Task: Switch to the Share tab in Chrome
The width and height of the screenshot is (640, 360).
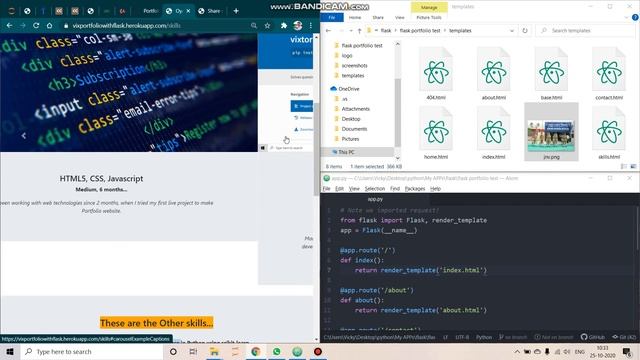Action: coord(211,11)
